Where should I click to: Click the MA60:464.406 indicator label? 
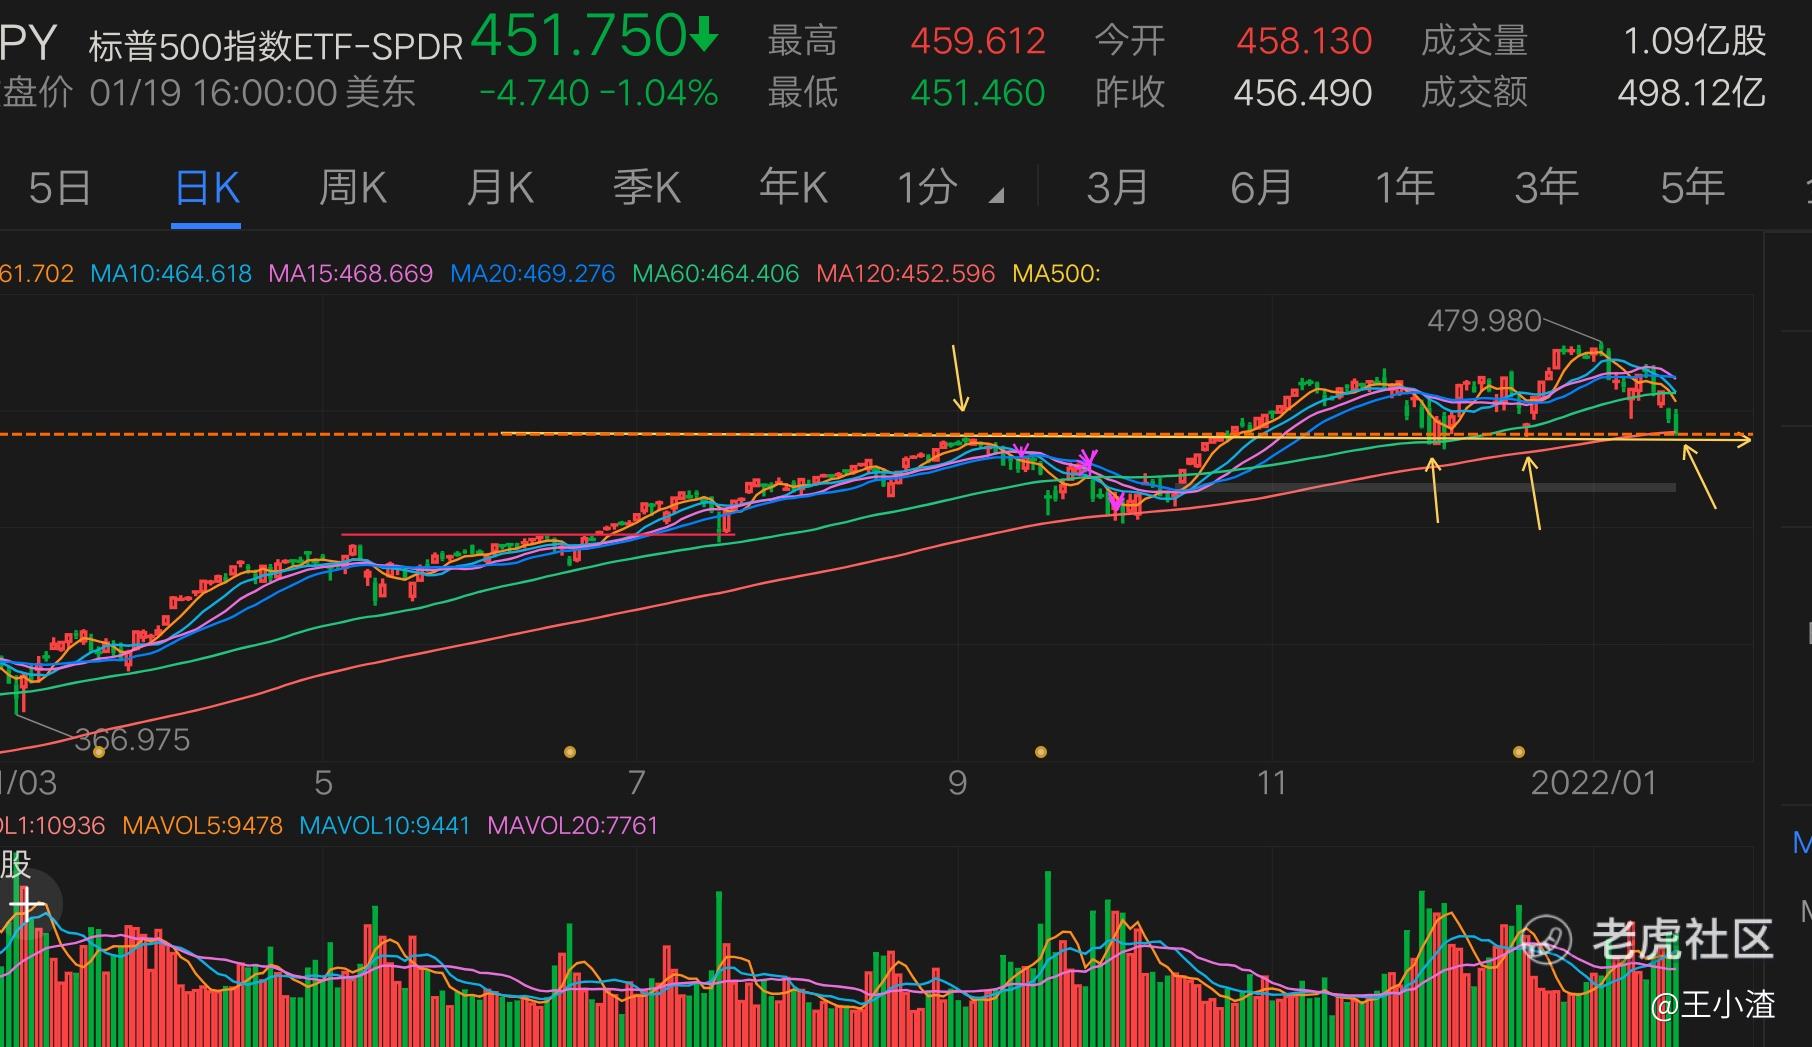[x=715, y=274]
